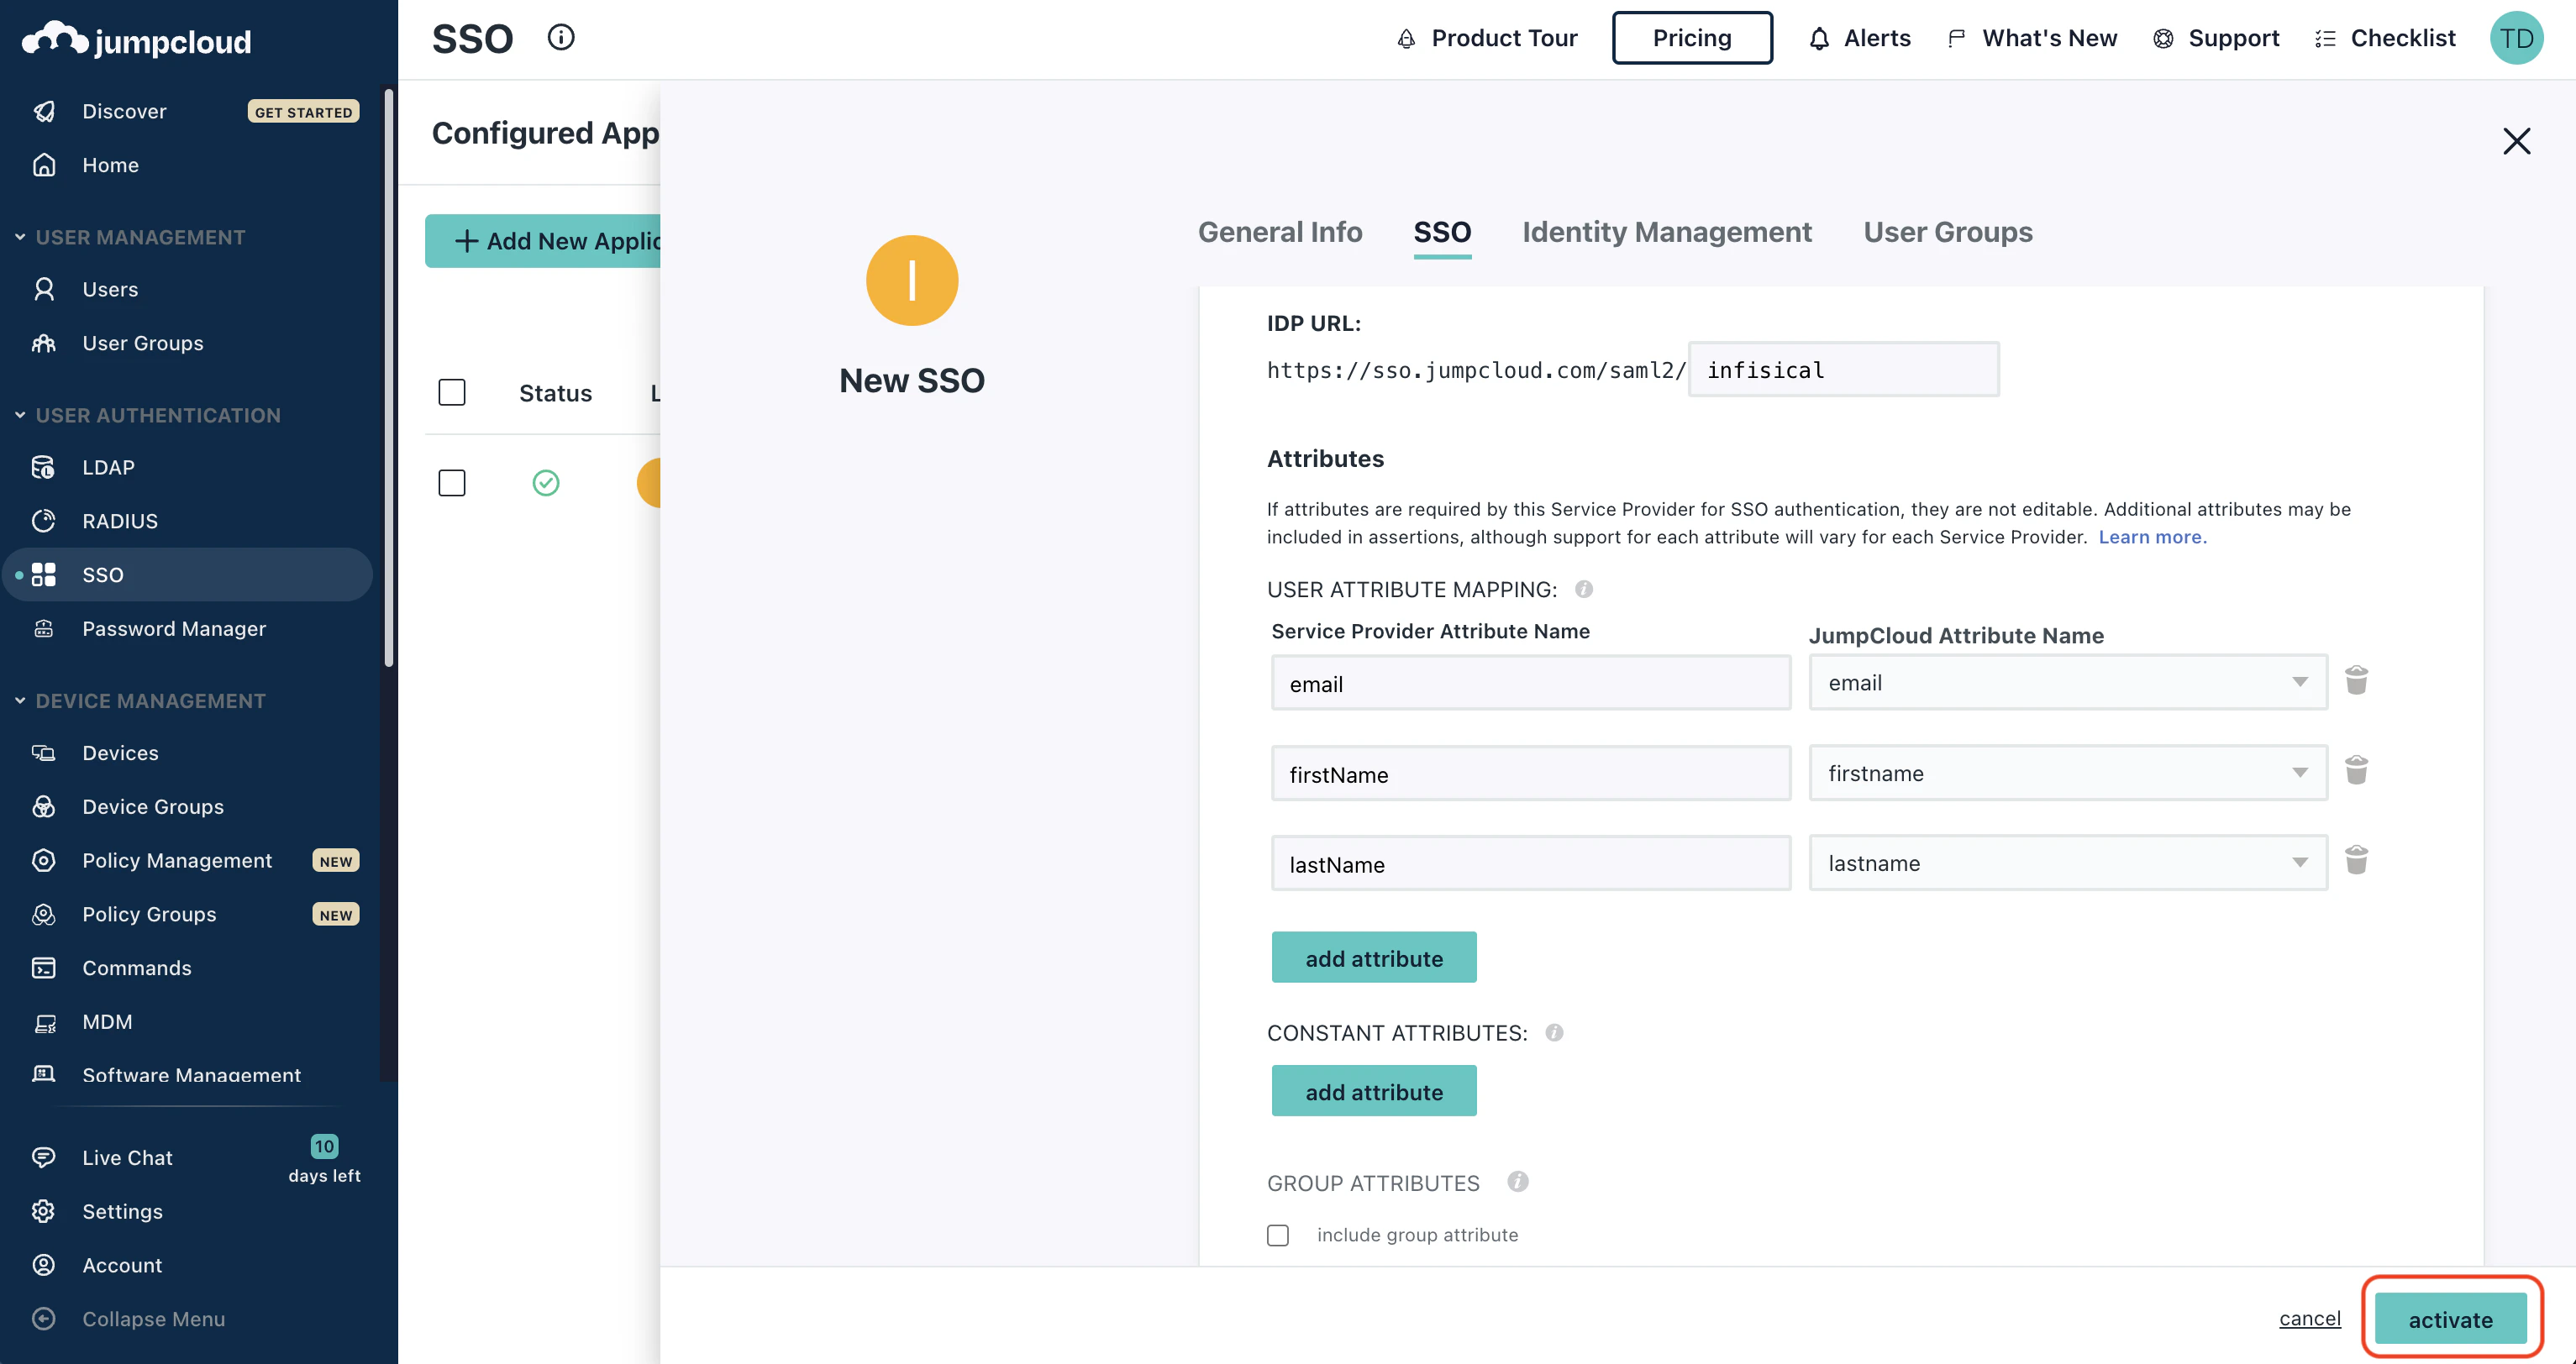Open LDAP settings

point(108,467)
